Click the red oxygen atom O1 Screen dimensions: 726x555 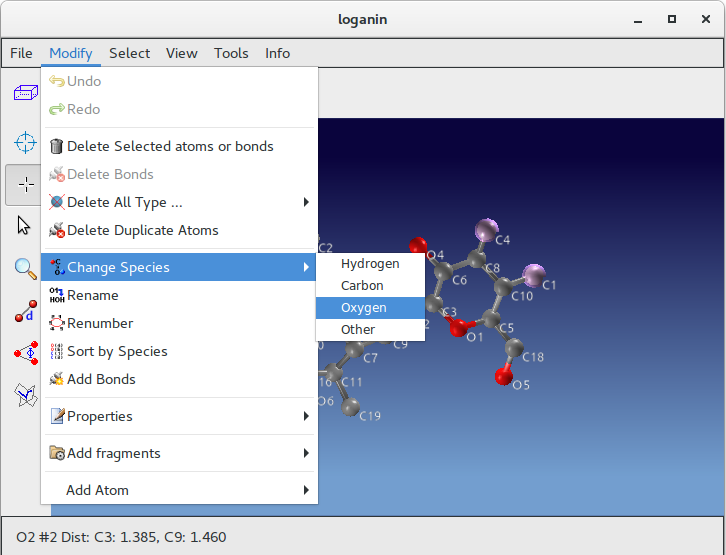pyautogui.click(x=459, y=328)
